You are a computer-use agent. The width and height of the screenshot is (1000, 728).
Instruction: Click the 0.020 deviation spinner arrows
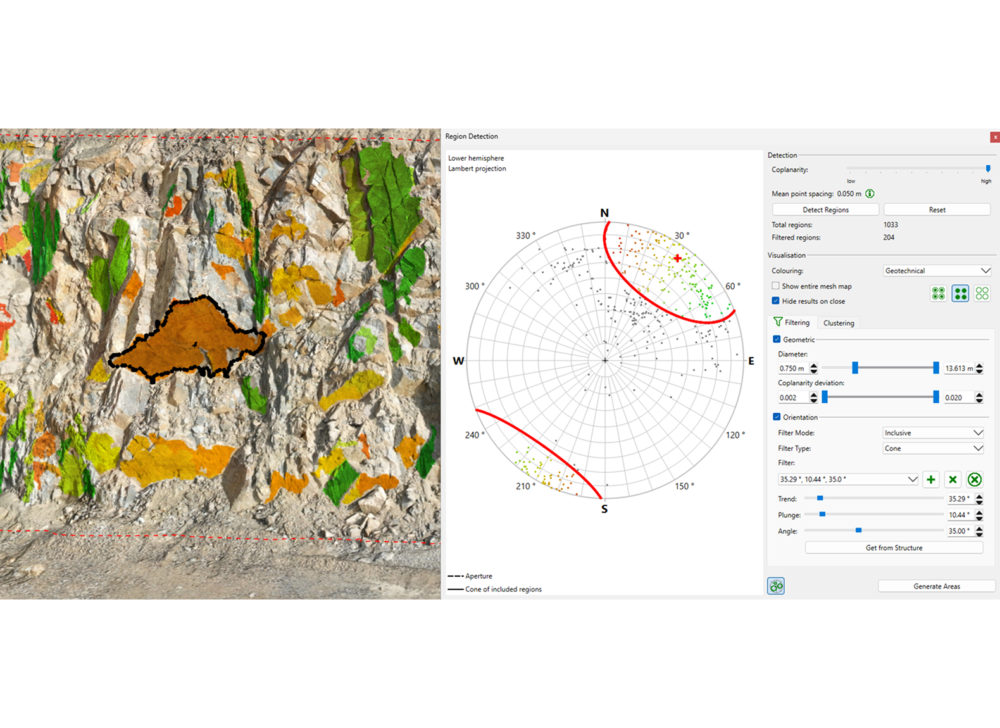coord(980,398)
